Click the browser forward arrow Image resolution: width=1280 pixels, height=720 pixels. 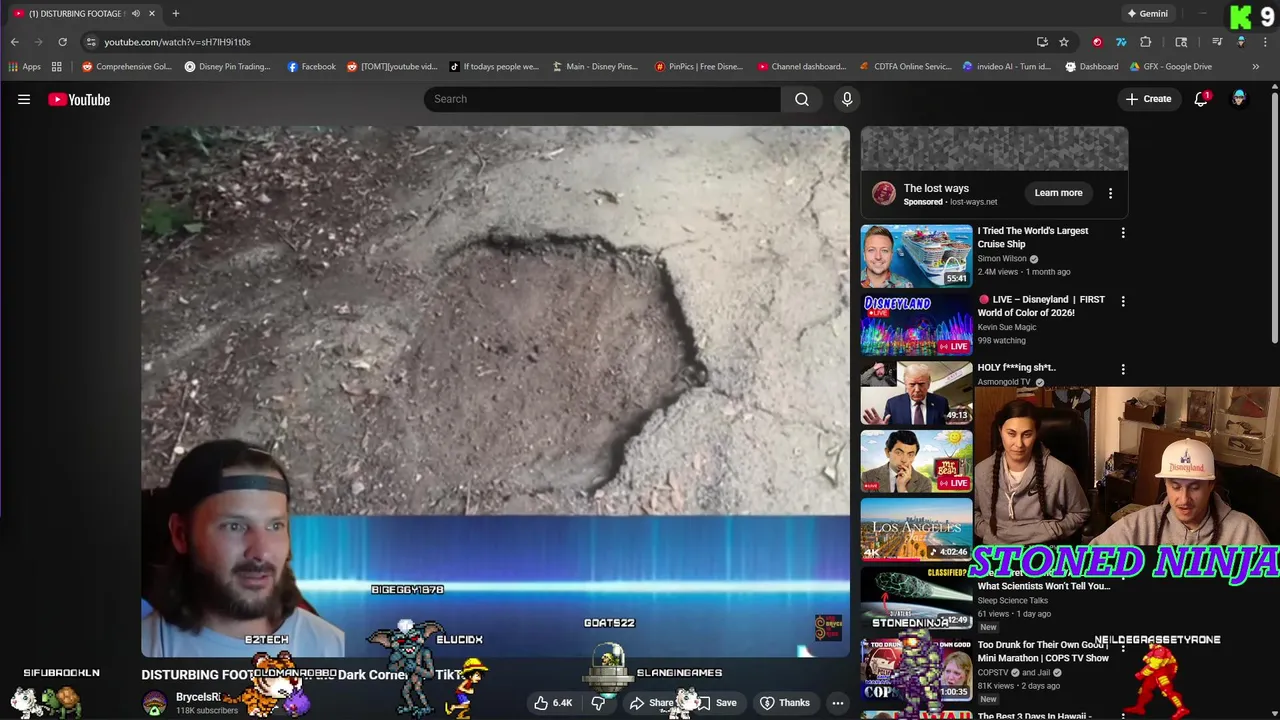click(x=39, y=42)
